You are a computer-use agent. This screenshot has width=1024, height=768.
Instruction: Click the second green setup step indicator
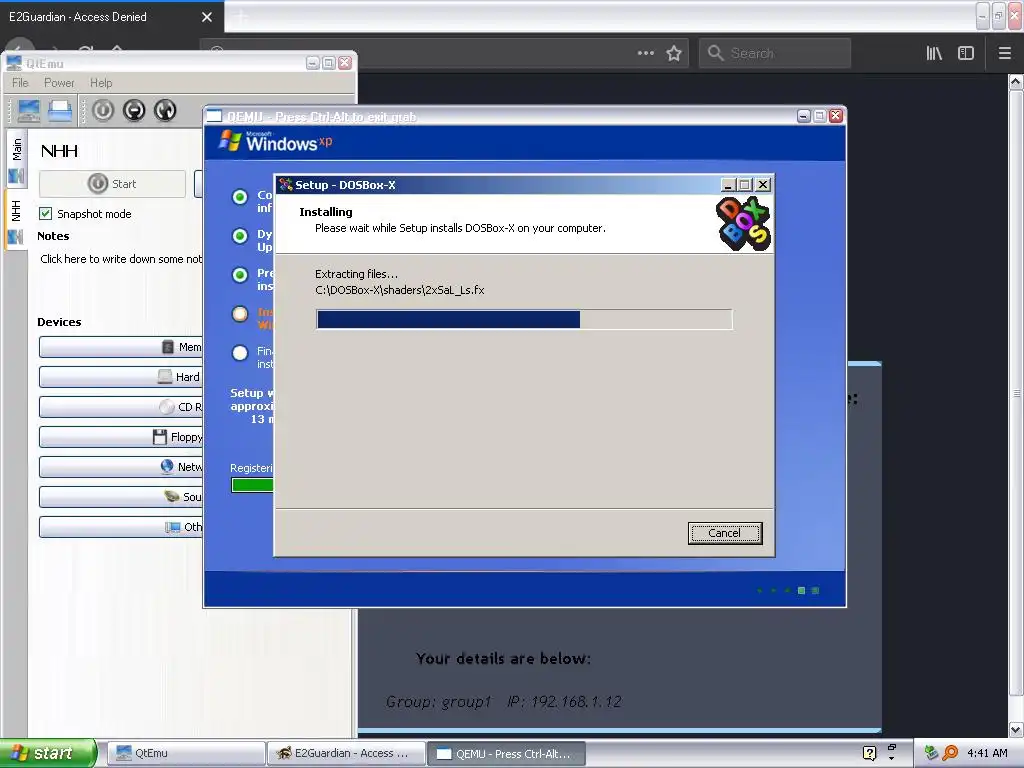click(x=240, y=236)
